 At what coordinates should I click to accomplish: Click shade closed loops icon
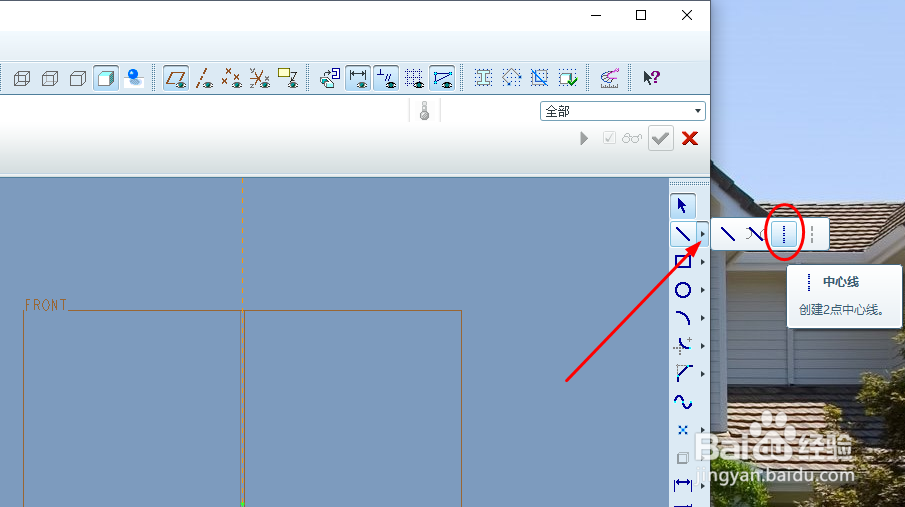tap(483, 78)
